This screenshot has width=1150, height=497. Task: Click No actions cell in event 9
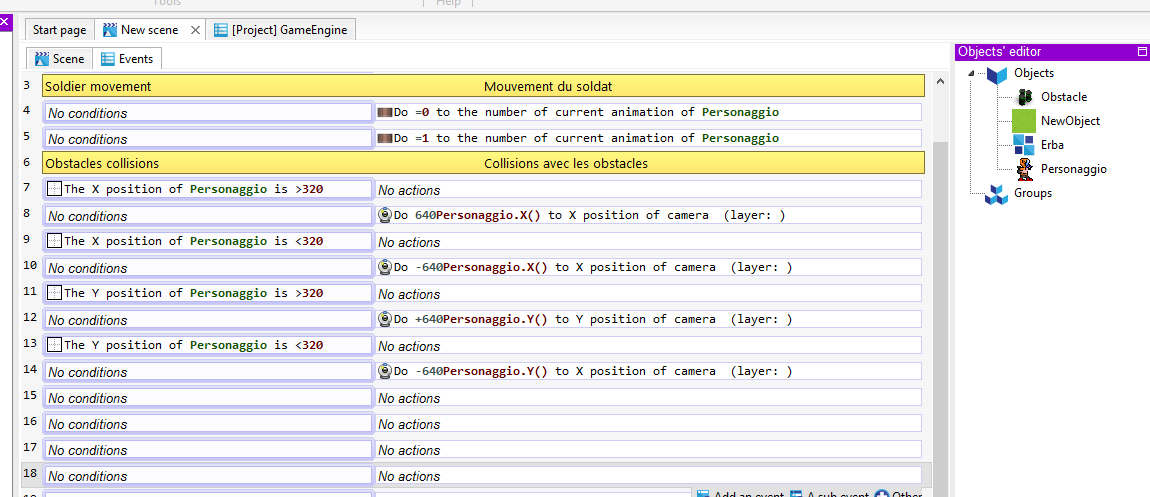pyautogui.click(x=648, y=242)
